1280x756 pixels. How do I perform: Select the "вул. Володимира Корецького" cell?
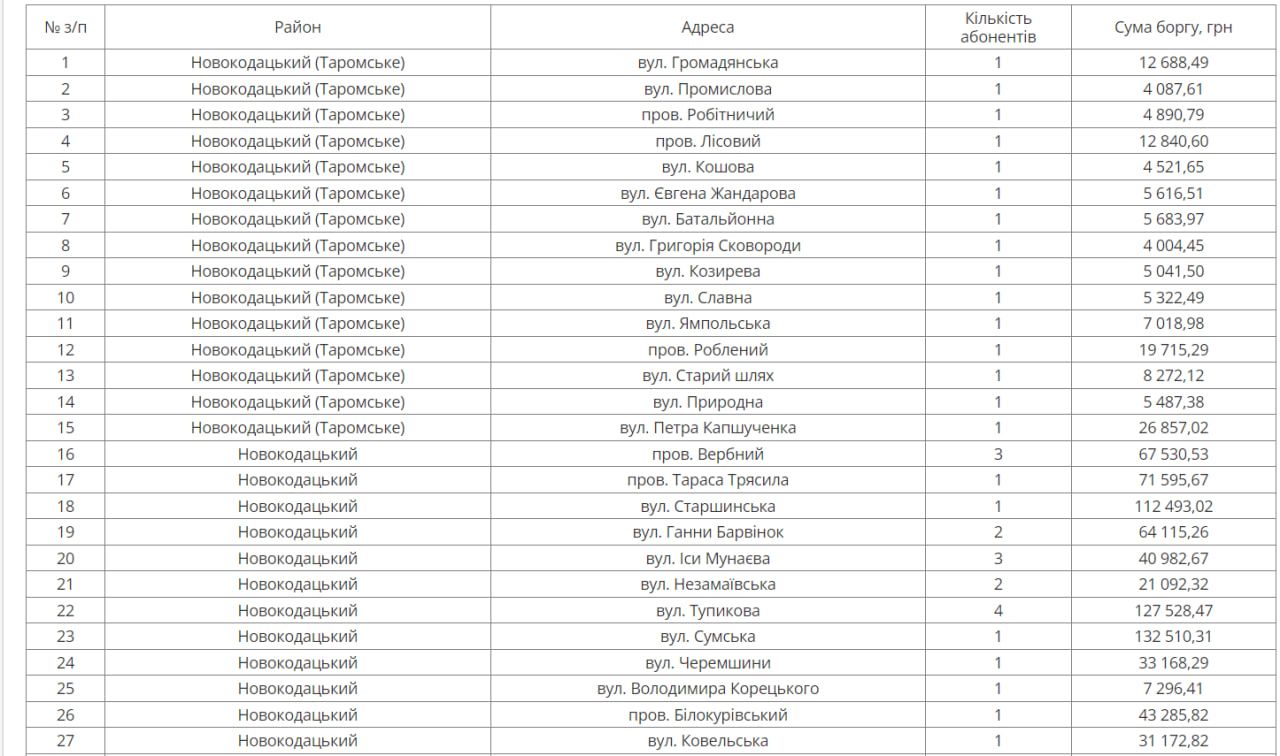point(707,689)
